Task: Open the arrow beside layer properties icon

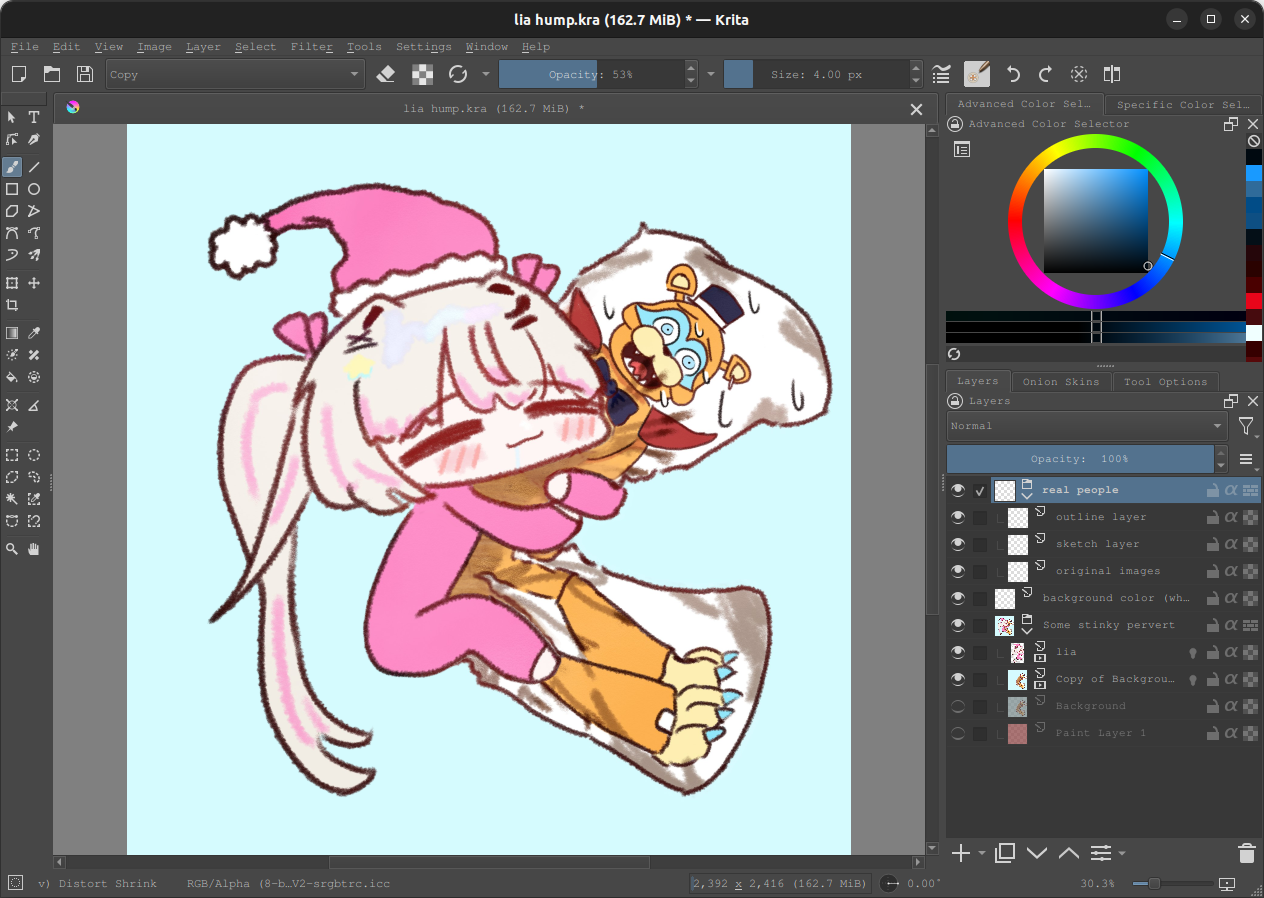Action: [x=1122, y=853]
